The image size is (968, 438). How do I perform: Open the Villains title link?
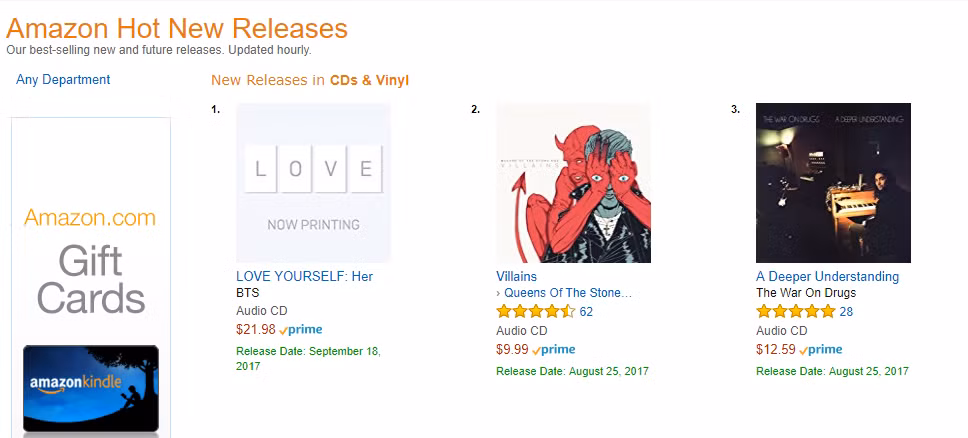(517, 276)
